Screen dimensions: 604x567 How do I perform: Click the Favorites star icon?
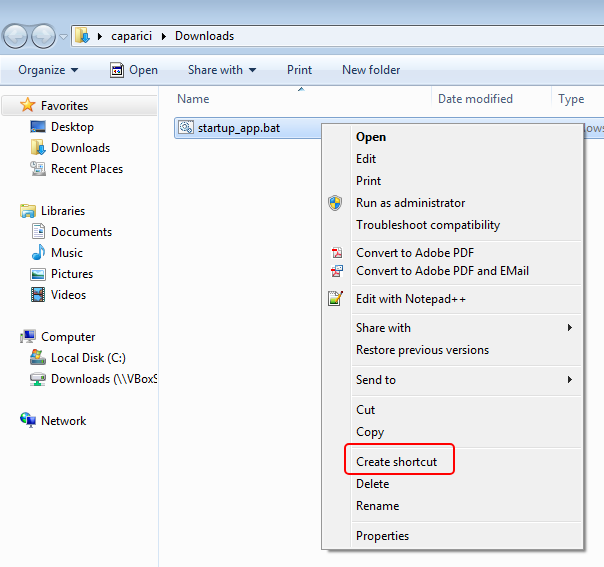coord(28,105)
